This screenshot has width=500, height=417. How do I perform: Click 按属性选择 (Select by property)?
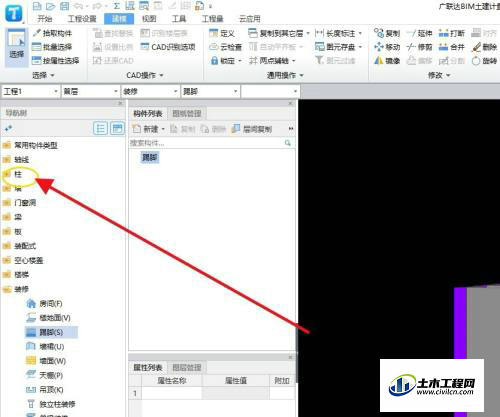56,60
